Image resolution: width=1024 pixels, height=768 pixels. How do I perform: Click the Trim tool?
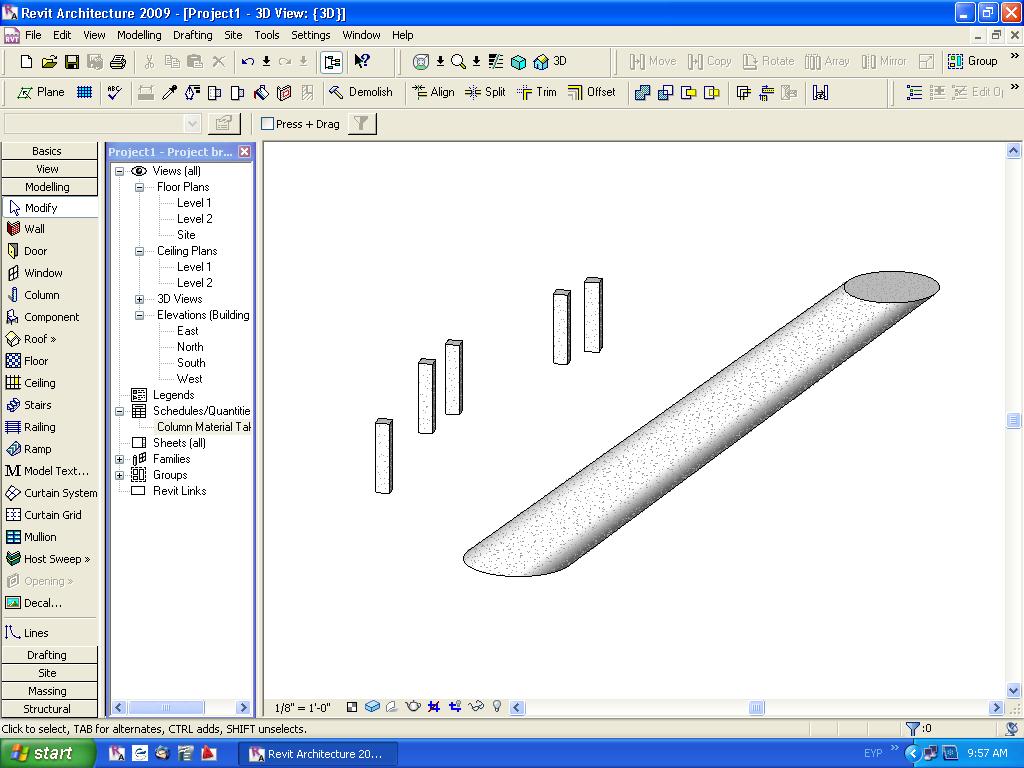pyautogui.click(x=537, y=92)
